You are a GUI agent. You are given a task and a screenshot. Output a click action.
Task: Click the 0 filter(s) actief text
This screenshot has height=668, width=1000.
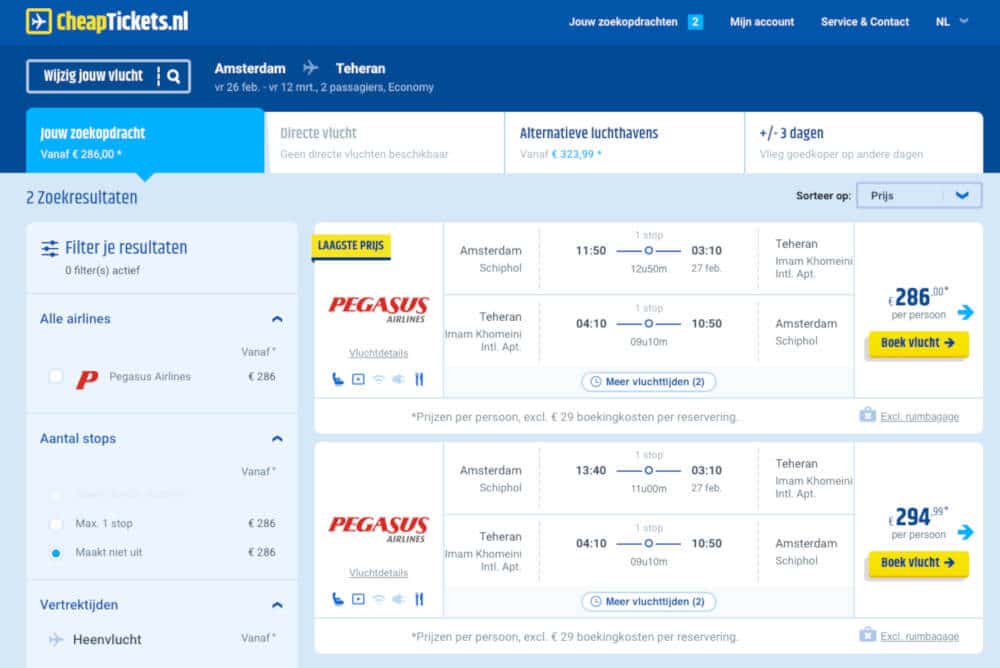point(102,271)
